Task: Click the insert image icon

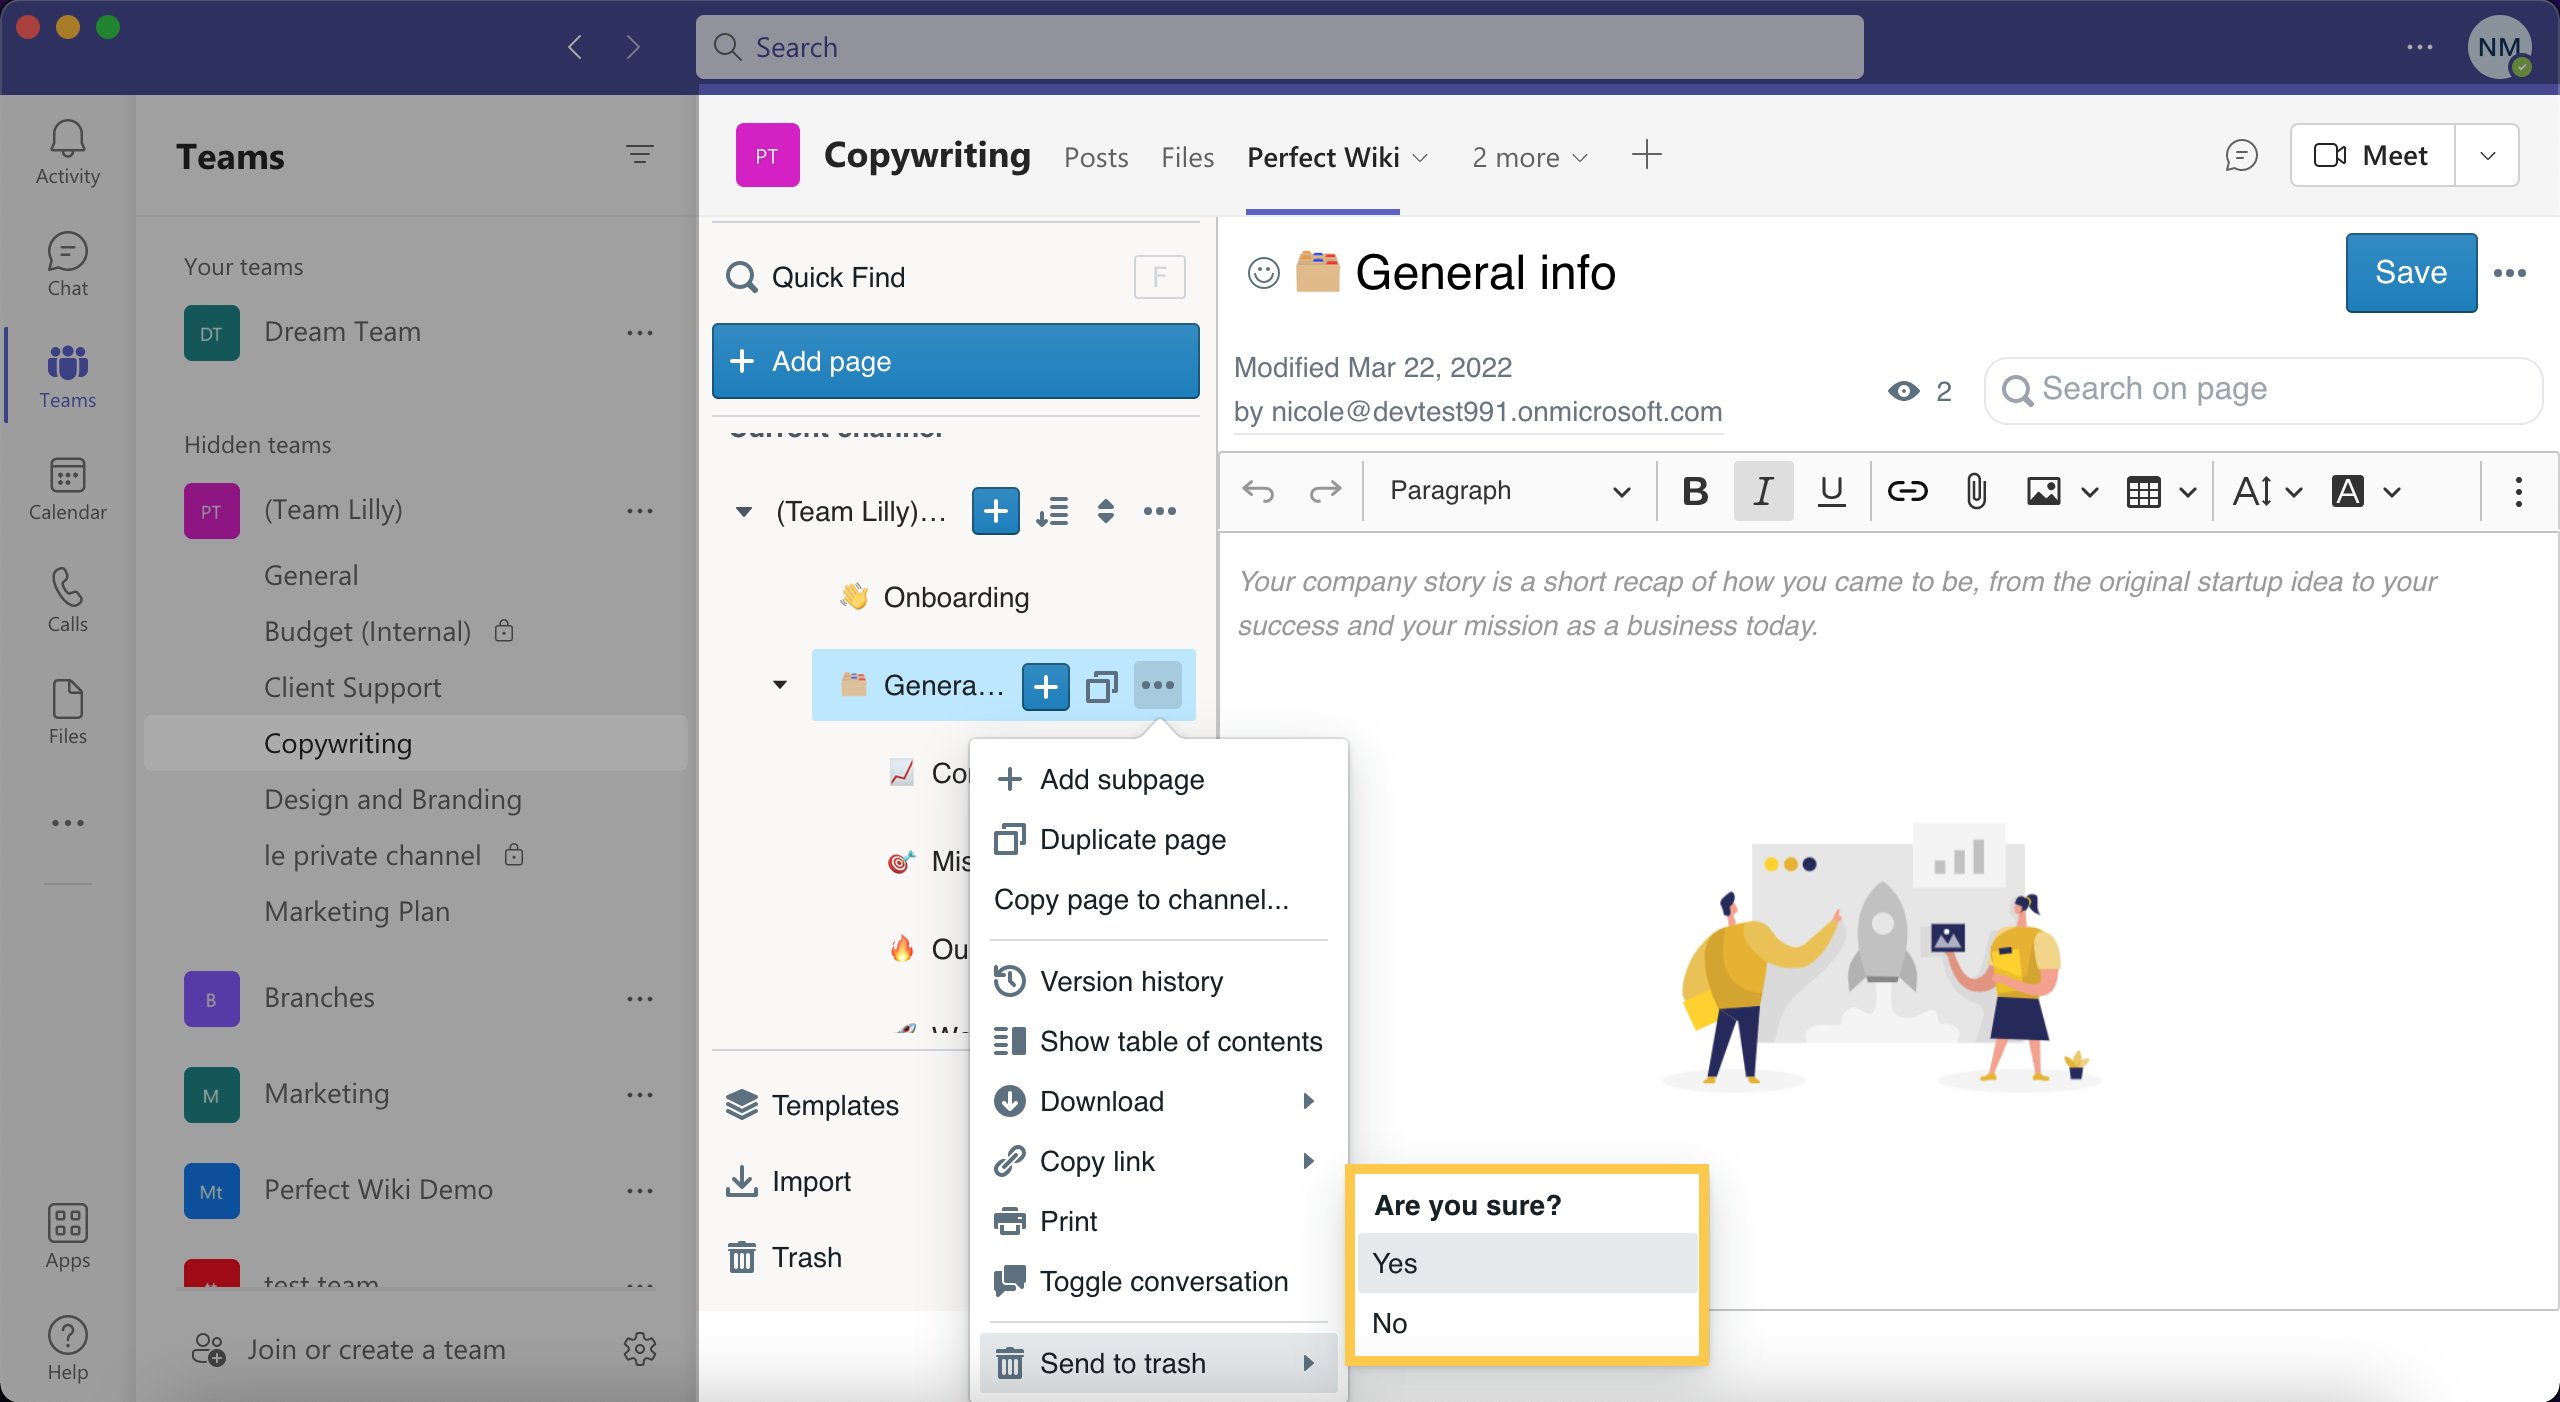Action: (x=2043, y=491)
